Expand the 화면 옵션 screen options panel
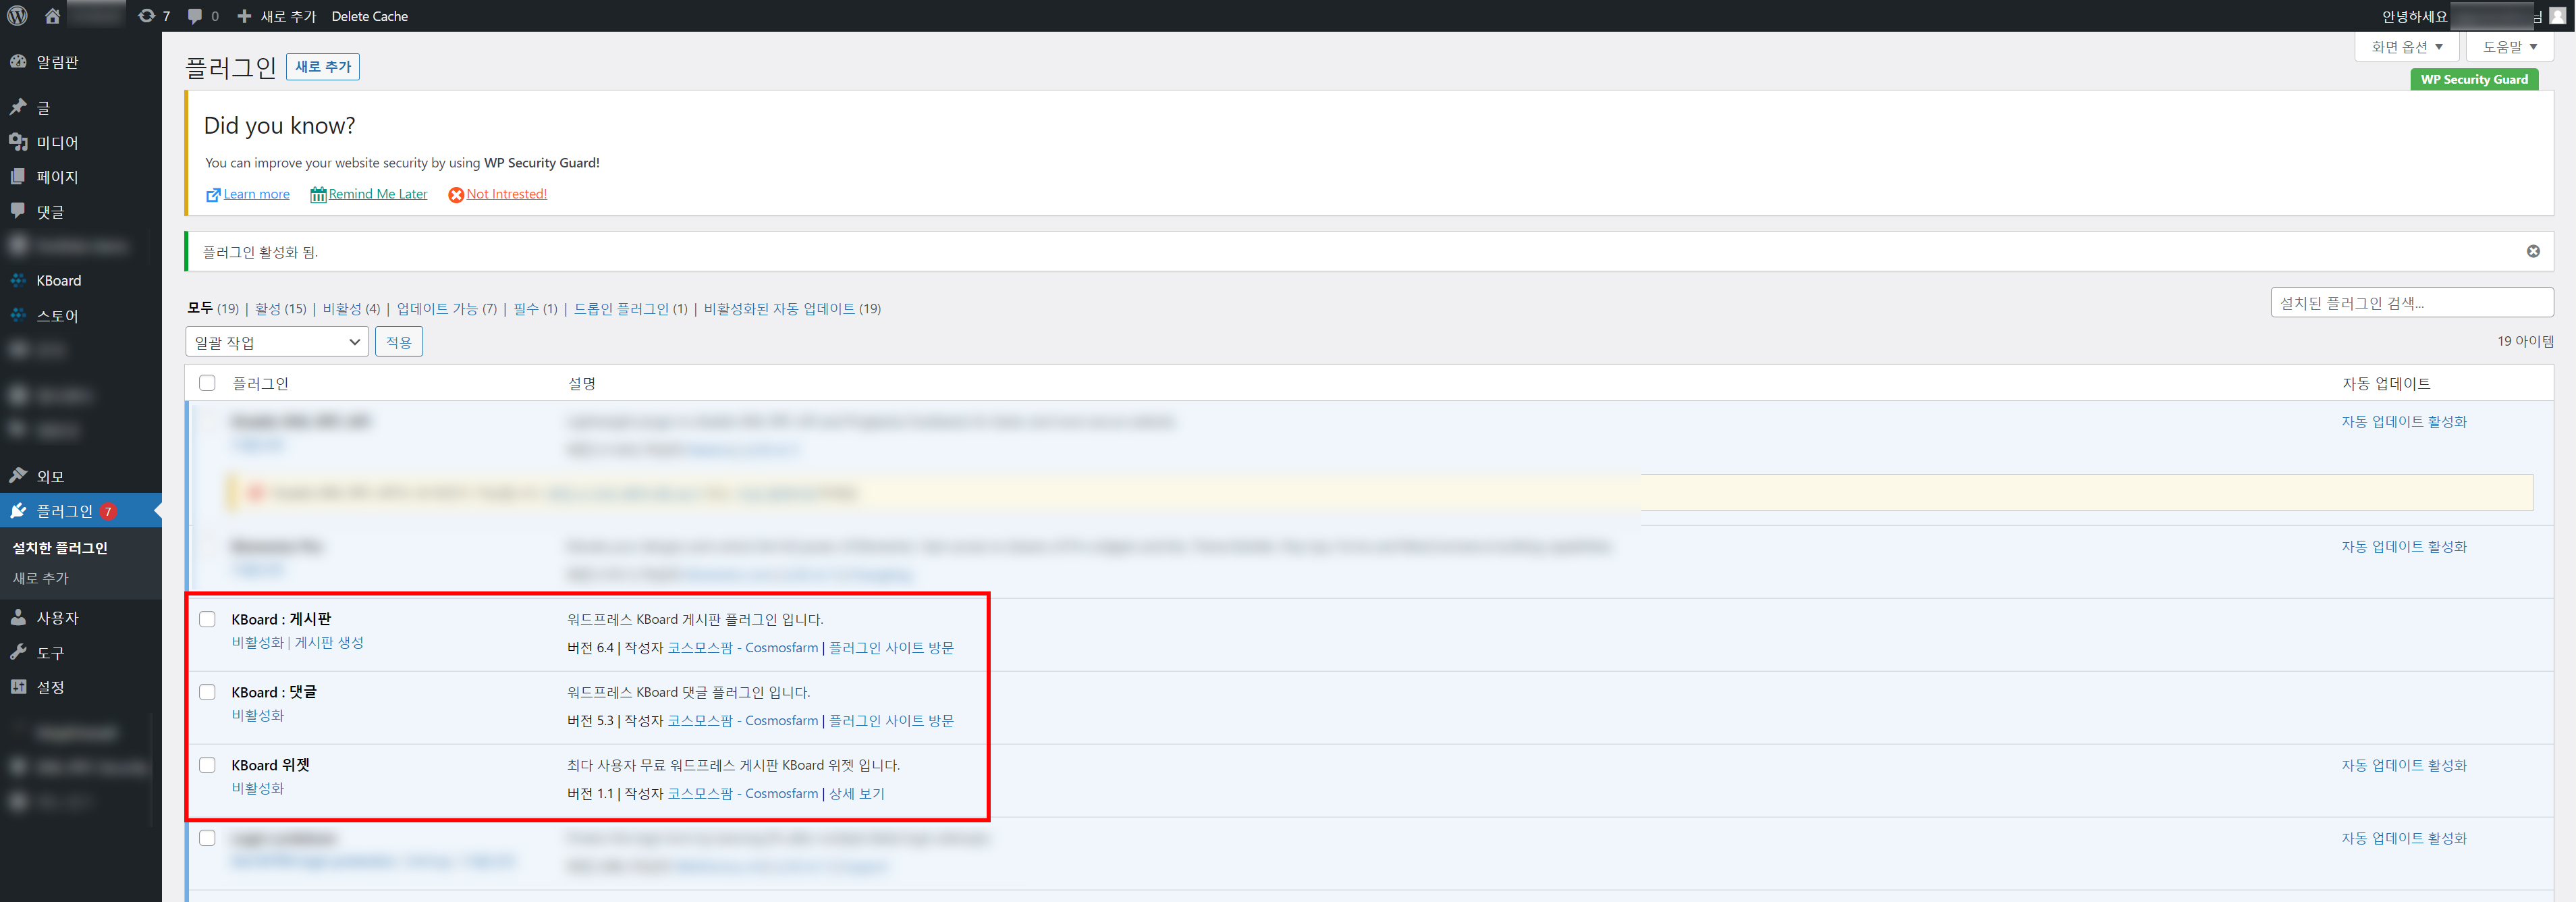The width and height of the screenshot is (2576, 902). pyautogui.click(x=2405, y=47)
